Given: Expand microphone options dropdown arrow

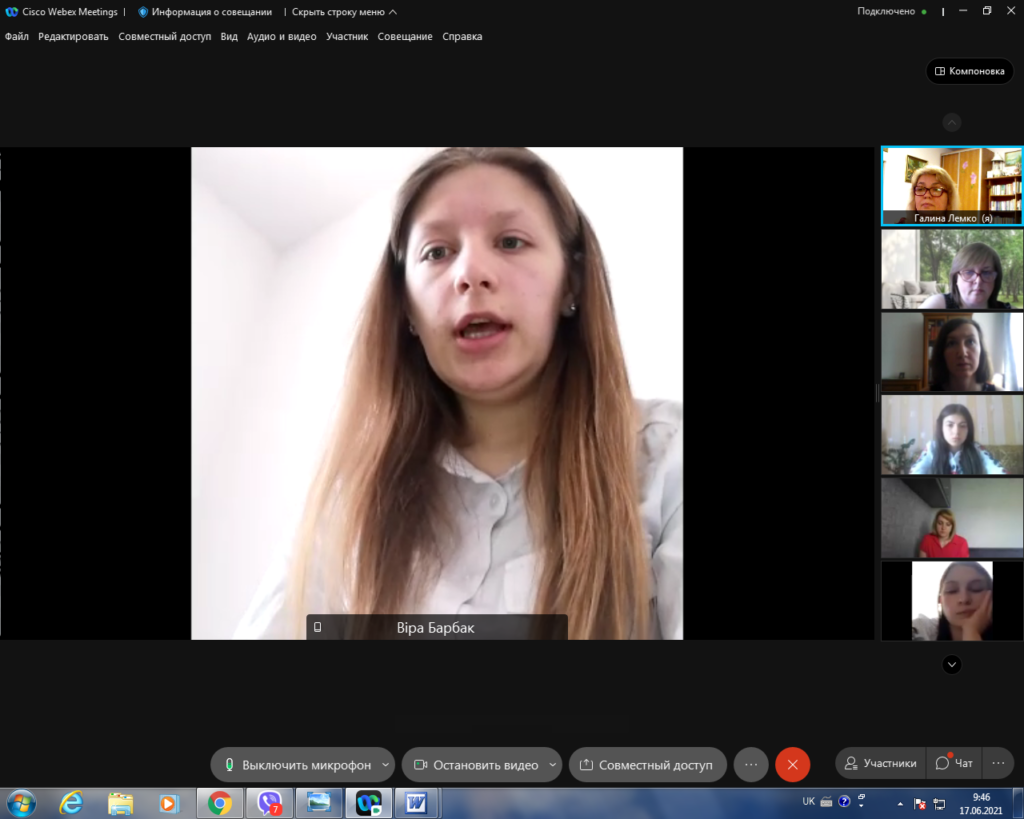Looking at the screenshot, I should (x=385, y=765).
